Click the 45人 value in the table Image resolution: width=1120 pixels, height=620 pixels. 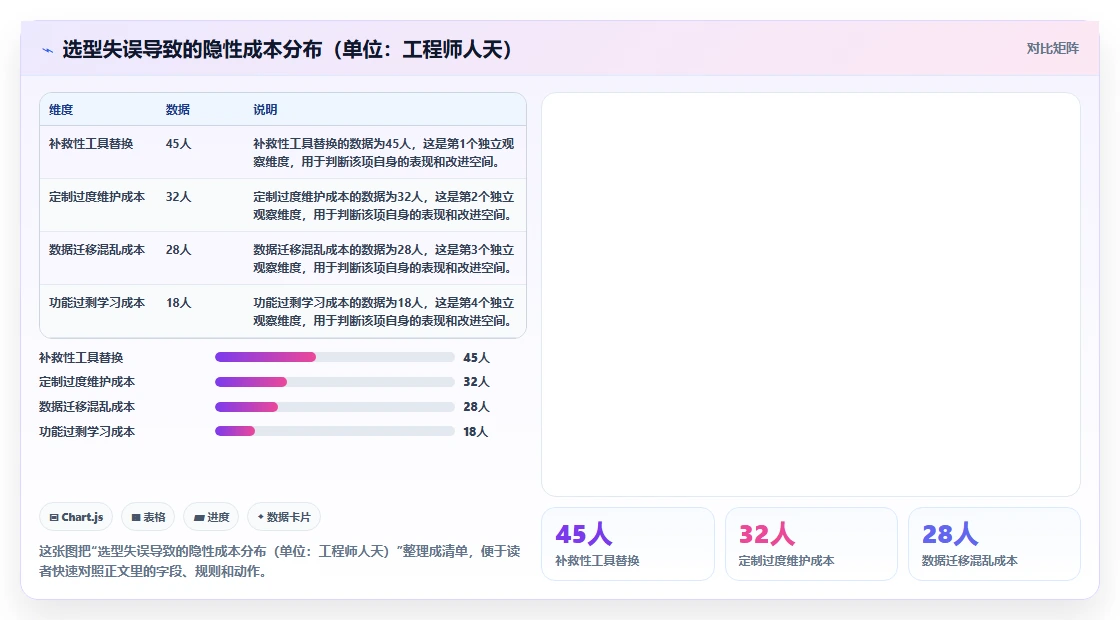179,144
